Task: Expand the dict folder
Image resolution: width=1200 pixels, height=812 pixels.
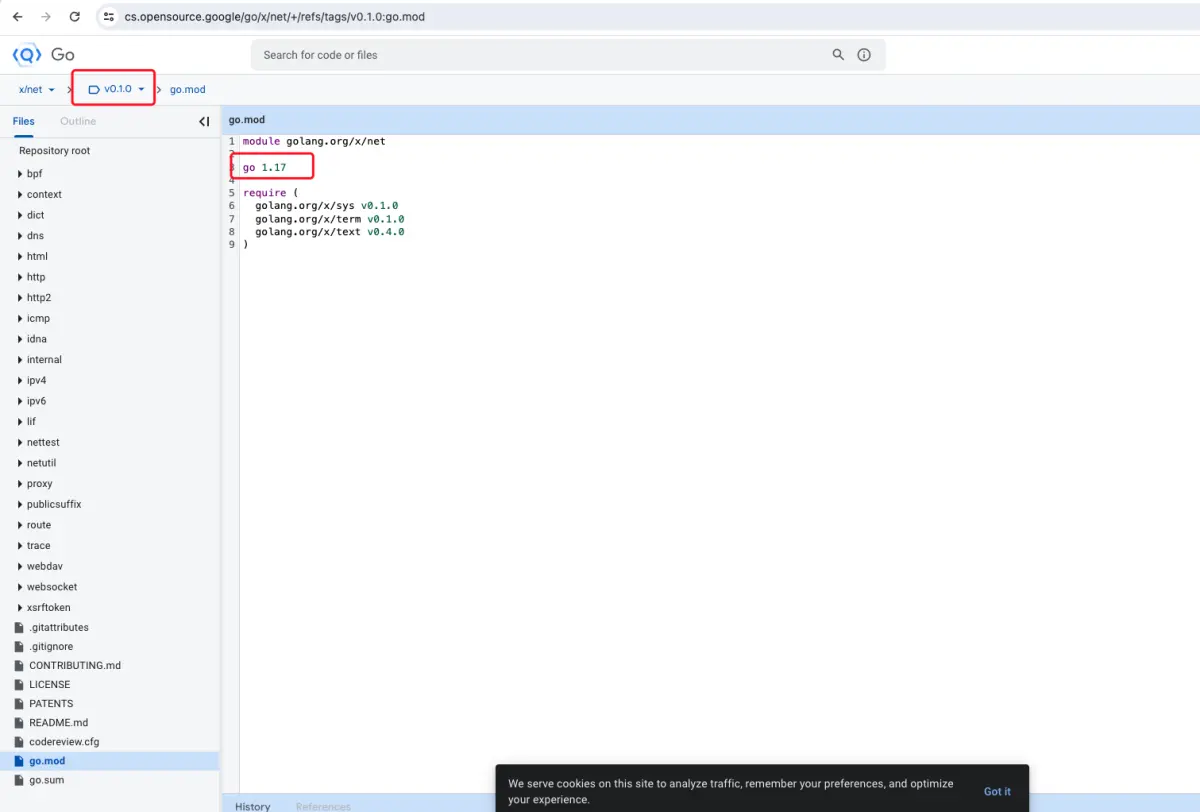Action: pyautogui.click(x=20, y=215)
